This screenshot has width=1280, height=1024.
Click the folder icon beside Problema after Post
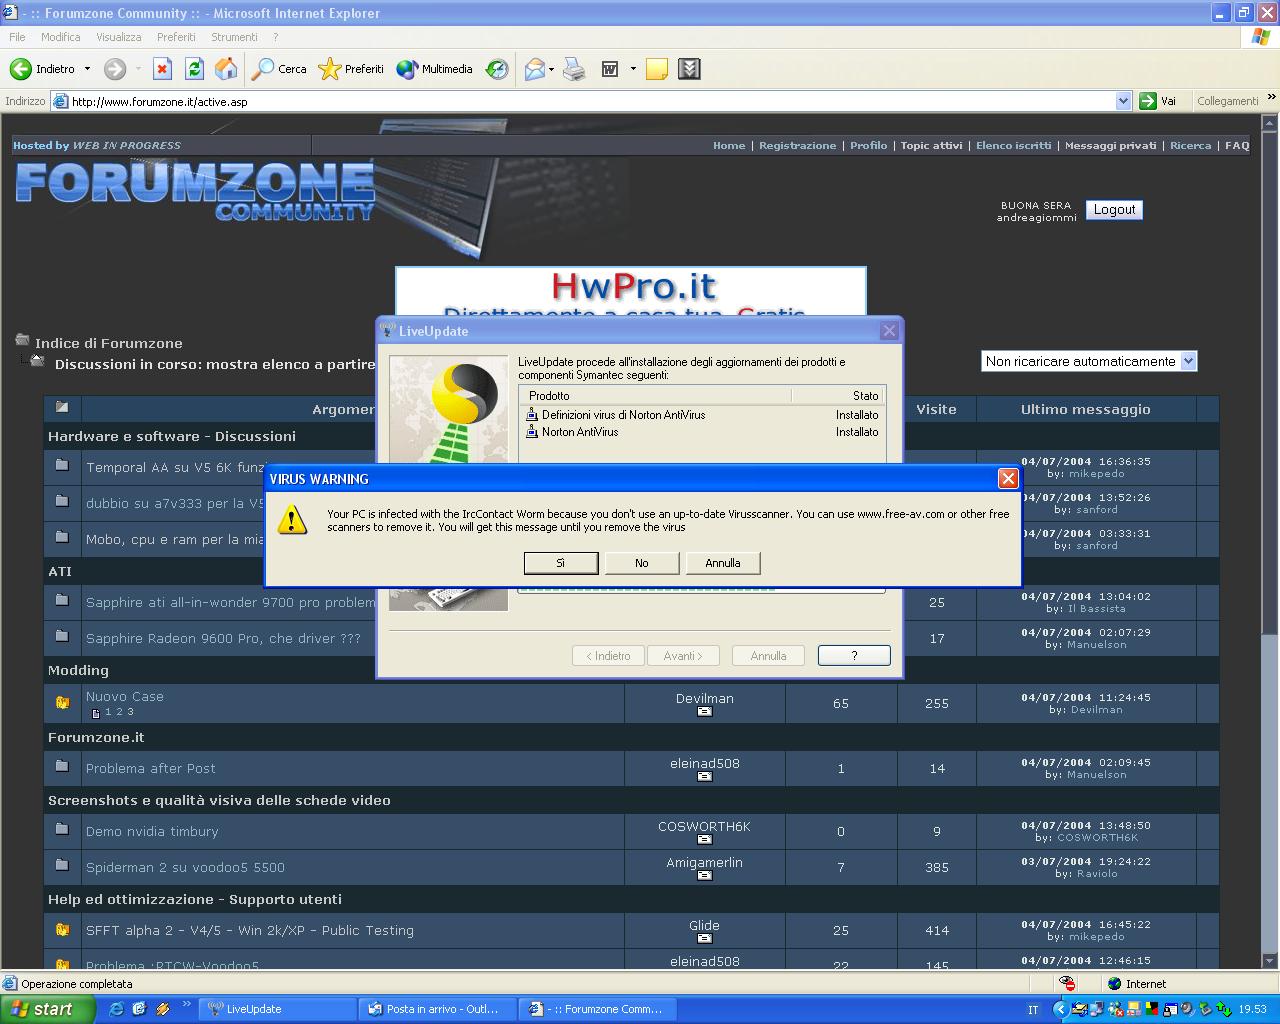[62, 766]
